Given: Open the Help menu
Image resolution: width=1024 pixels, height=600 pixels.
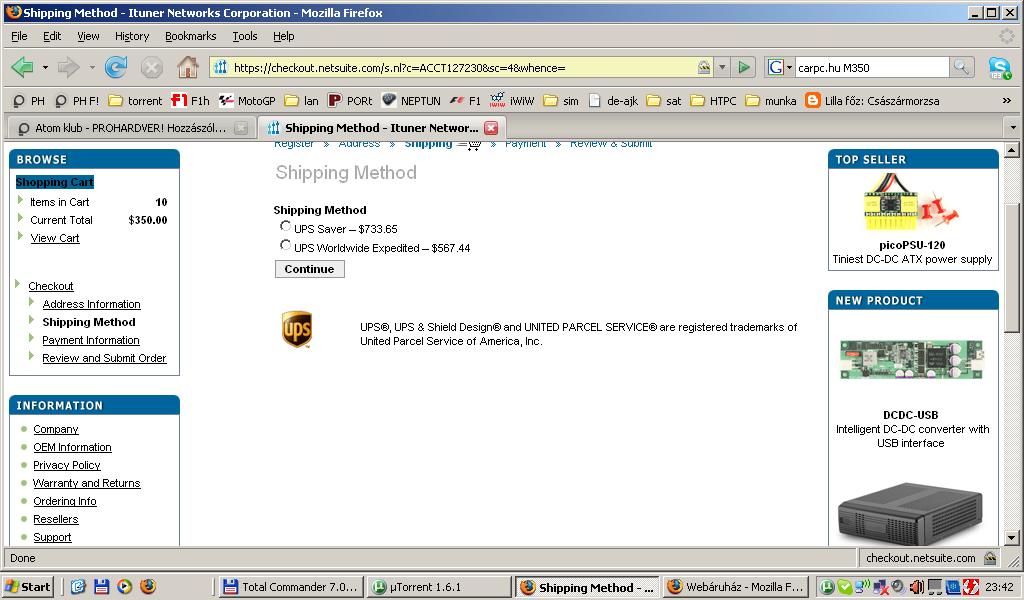Looking at the screenshot, I should point(283,36).
